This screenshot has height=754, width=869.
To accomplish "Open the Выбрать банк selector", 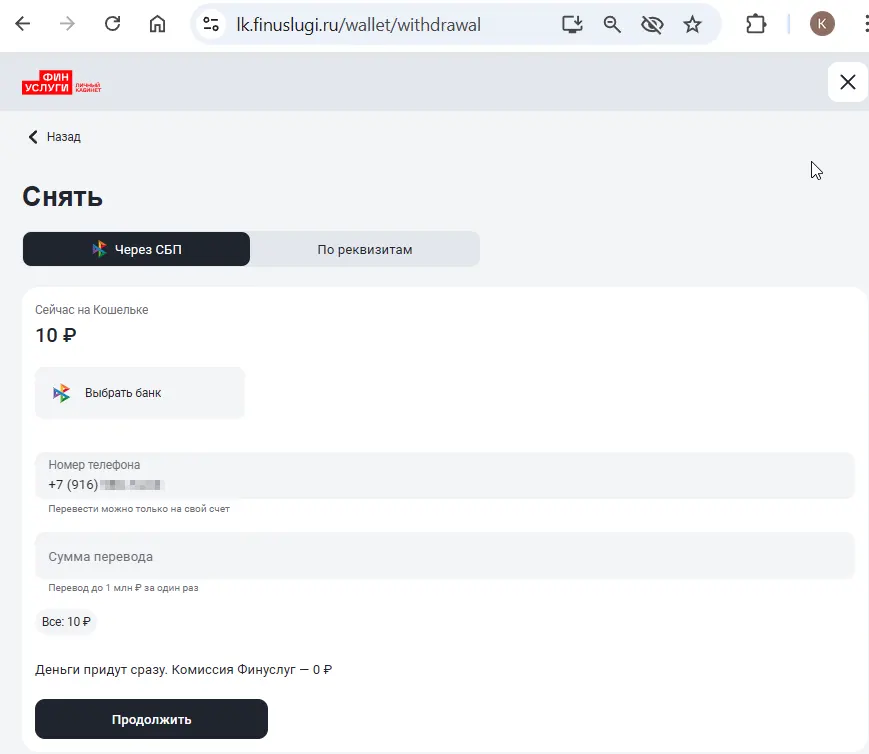I will pyautogui.click(x=140, y=393).
